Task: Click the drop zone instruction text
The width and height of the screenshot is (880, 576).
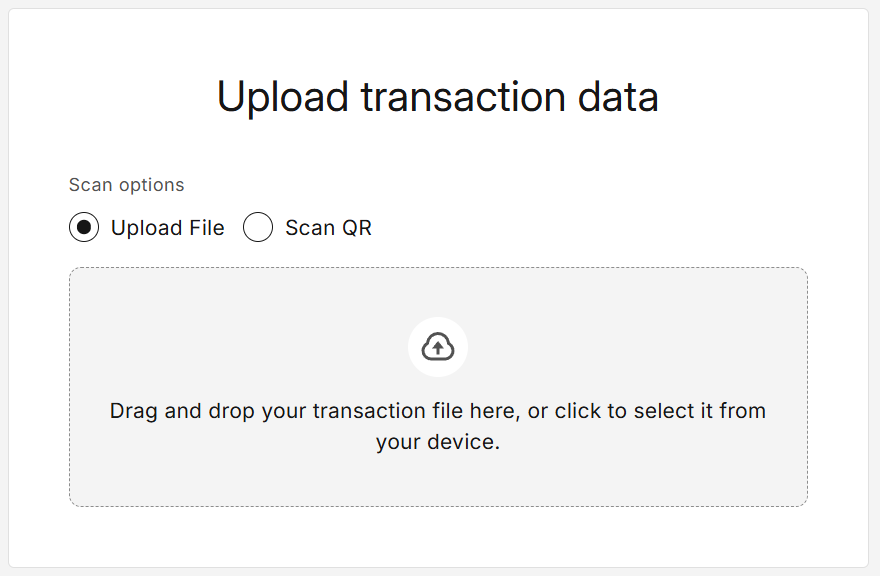Action: (x=438, y=425)
